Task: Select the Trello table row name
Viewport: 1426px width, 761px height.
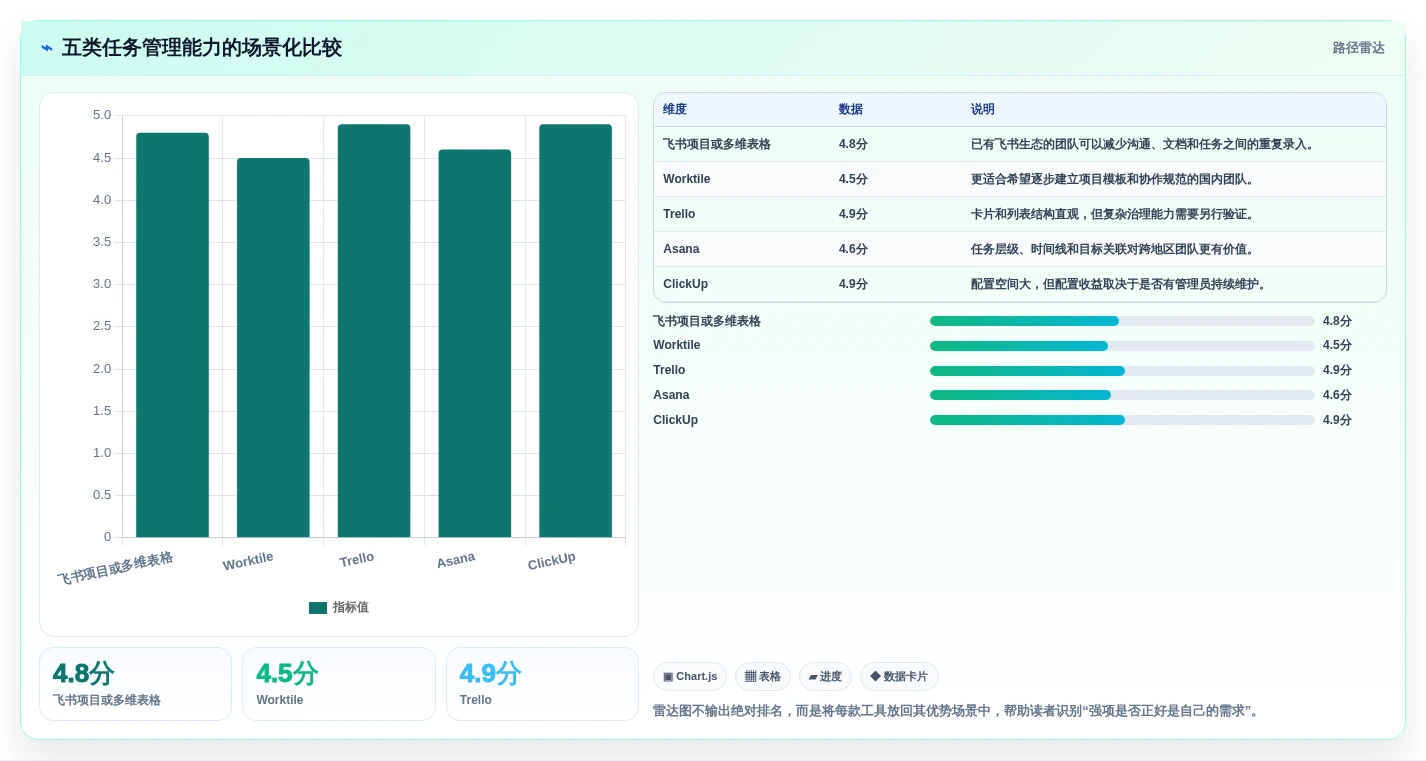Action: pyautogui.click(x=679, y=214)
